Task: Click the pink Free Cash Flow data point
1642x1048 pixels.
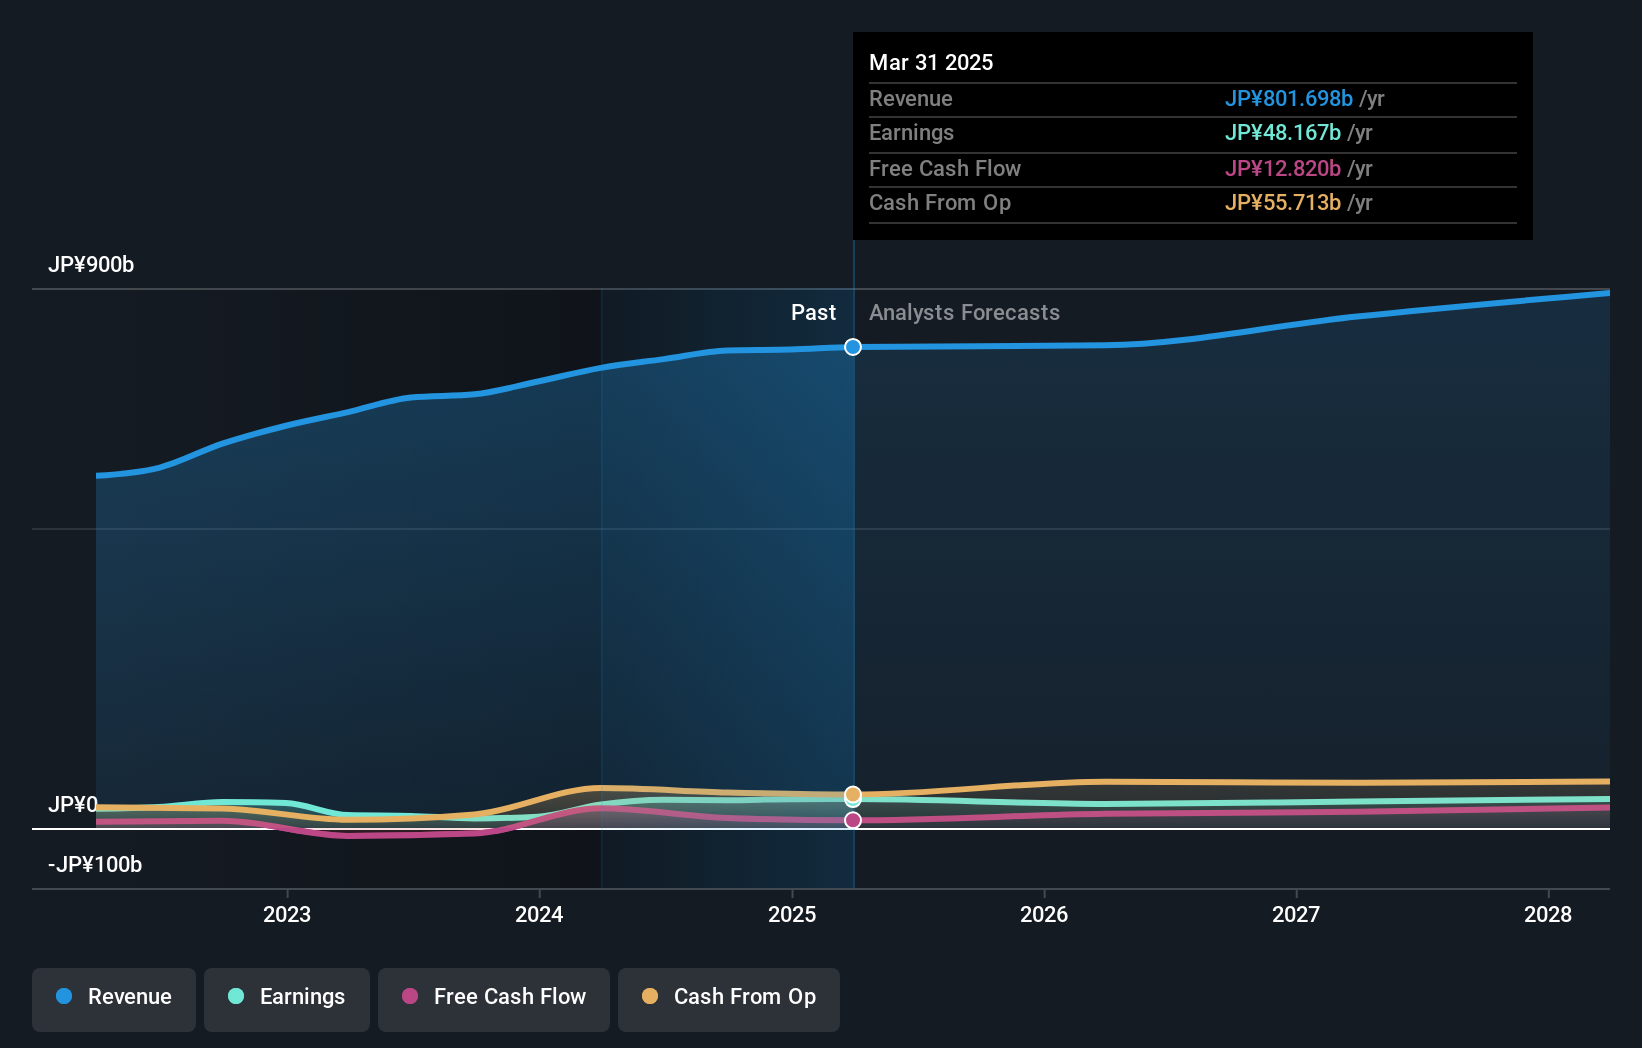Action: (853, 820)
